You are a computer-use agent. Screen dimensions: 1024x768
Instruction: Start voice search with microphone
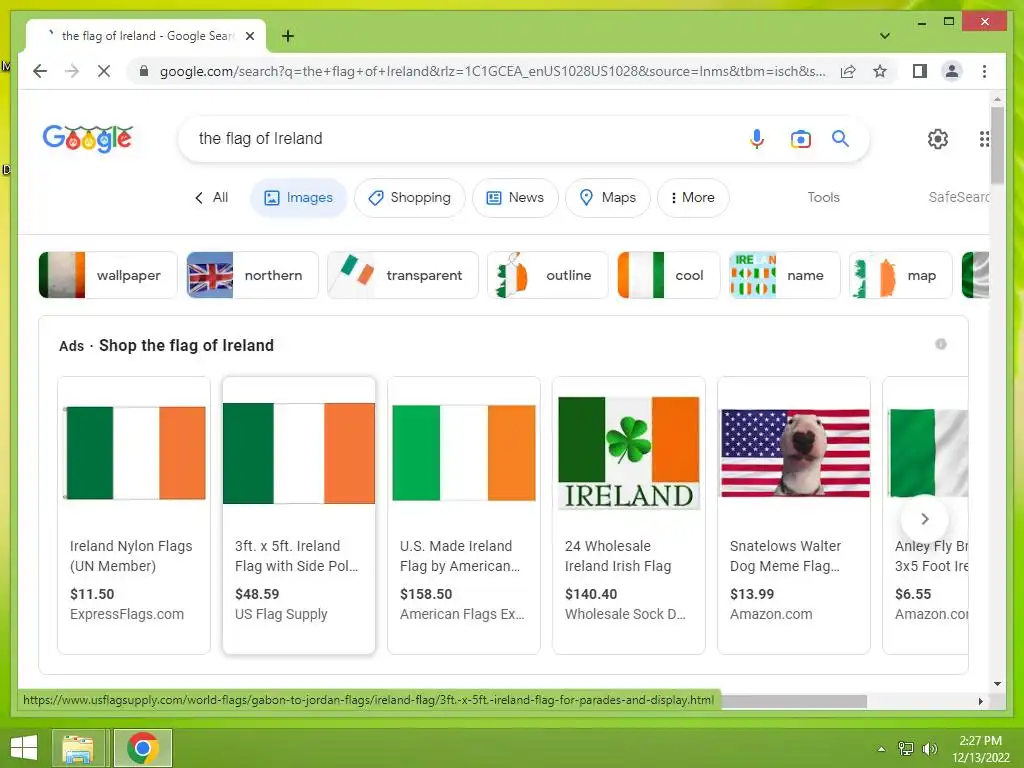pyautogui.click(x=757, y=138)
